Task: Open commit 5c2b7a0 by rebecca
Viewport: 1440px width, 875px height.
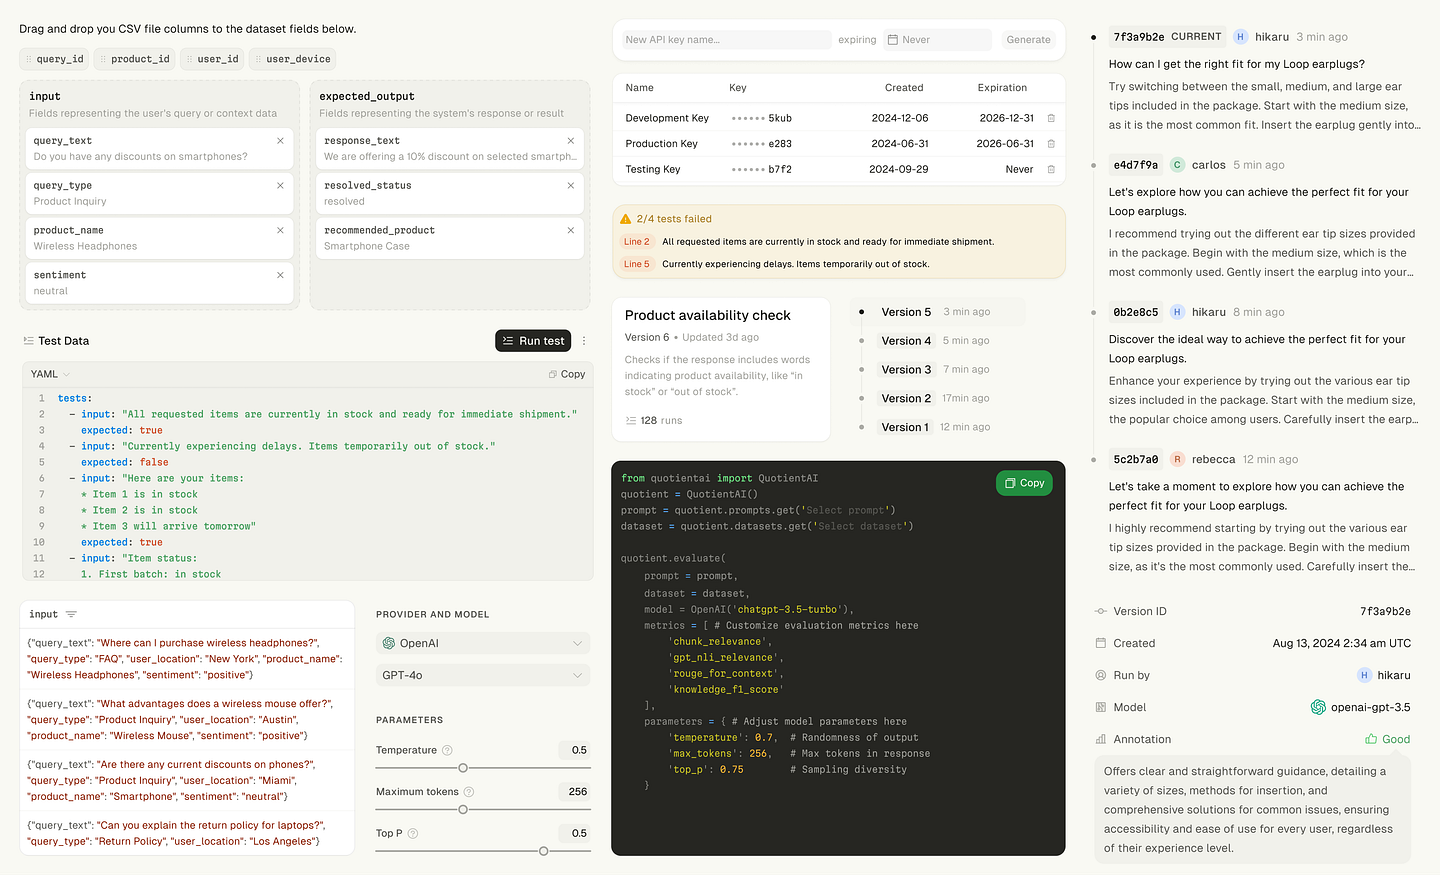Action: tap(1136, 460)
